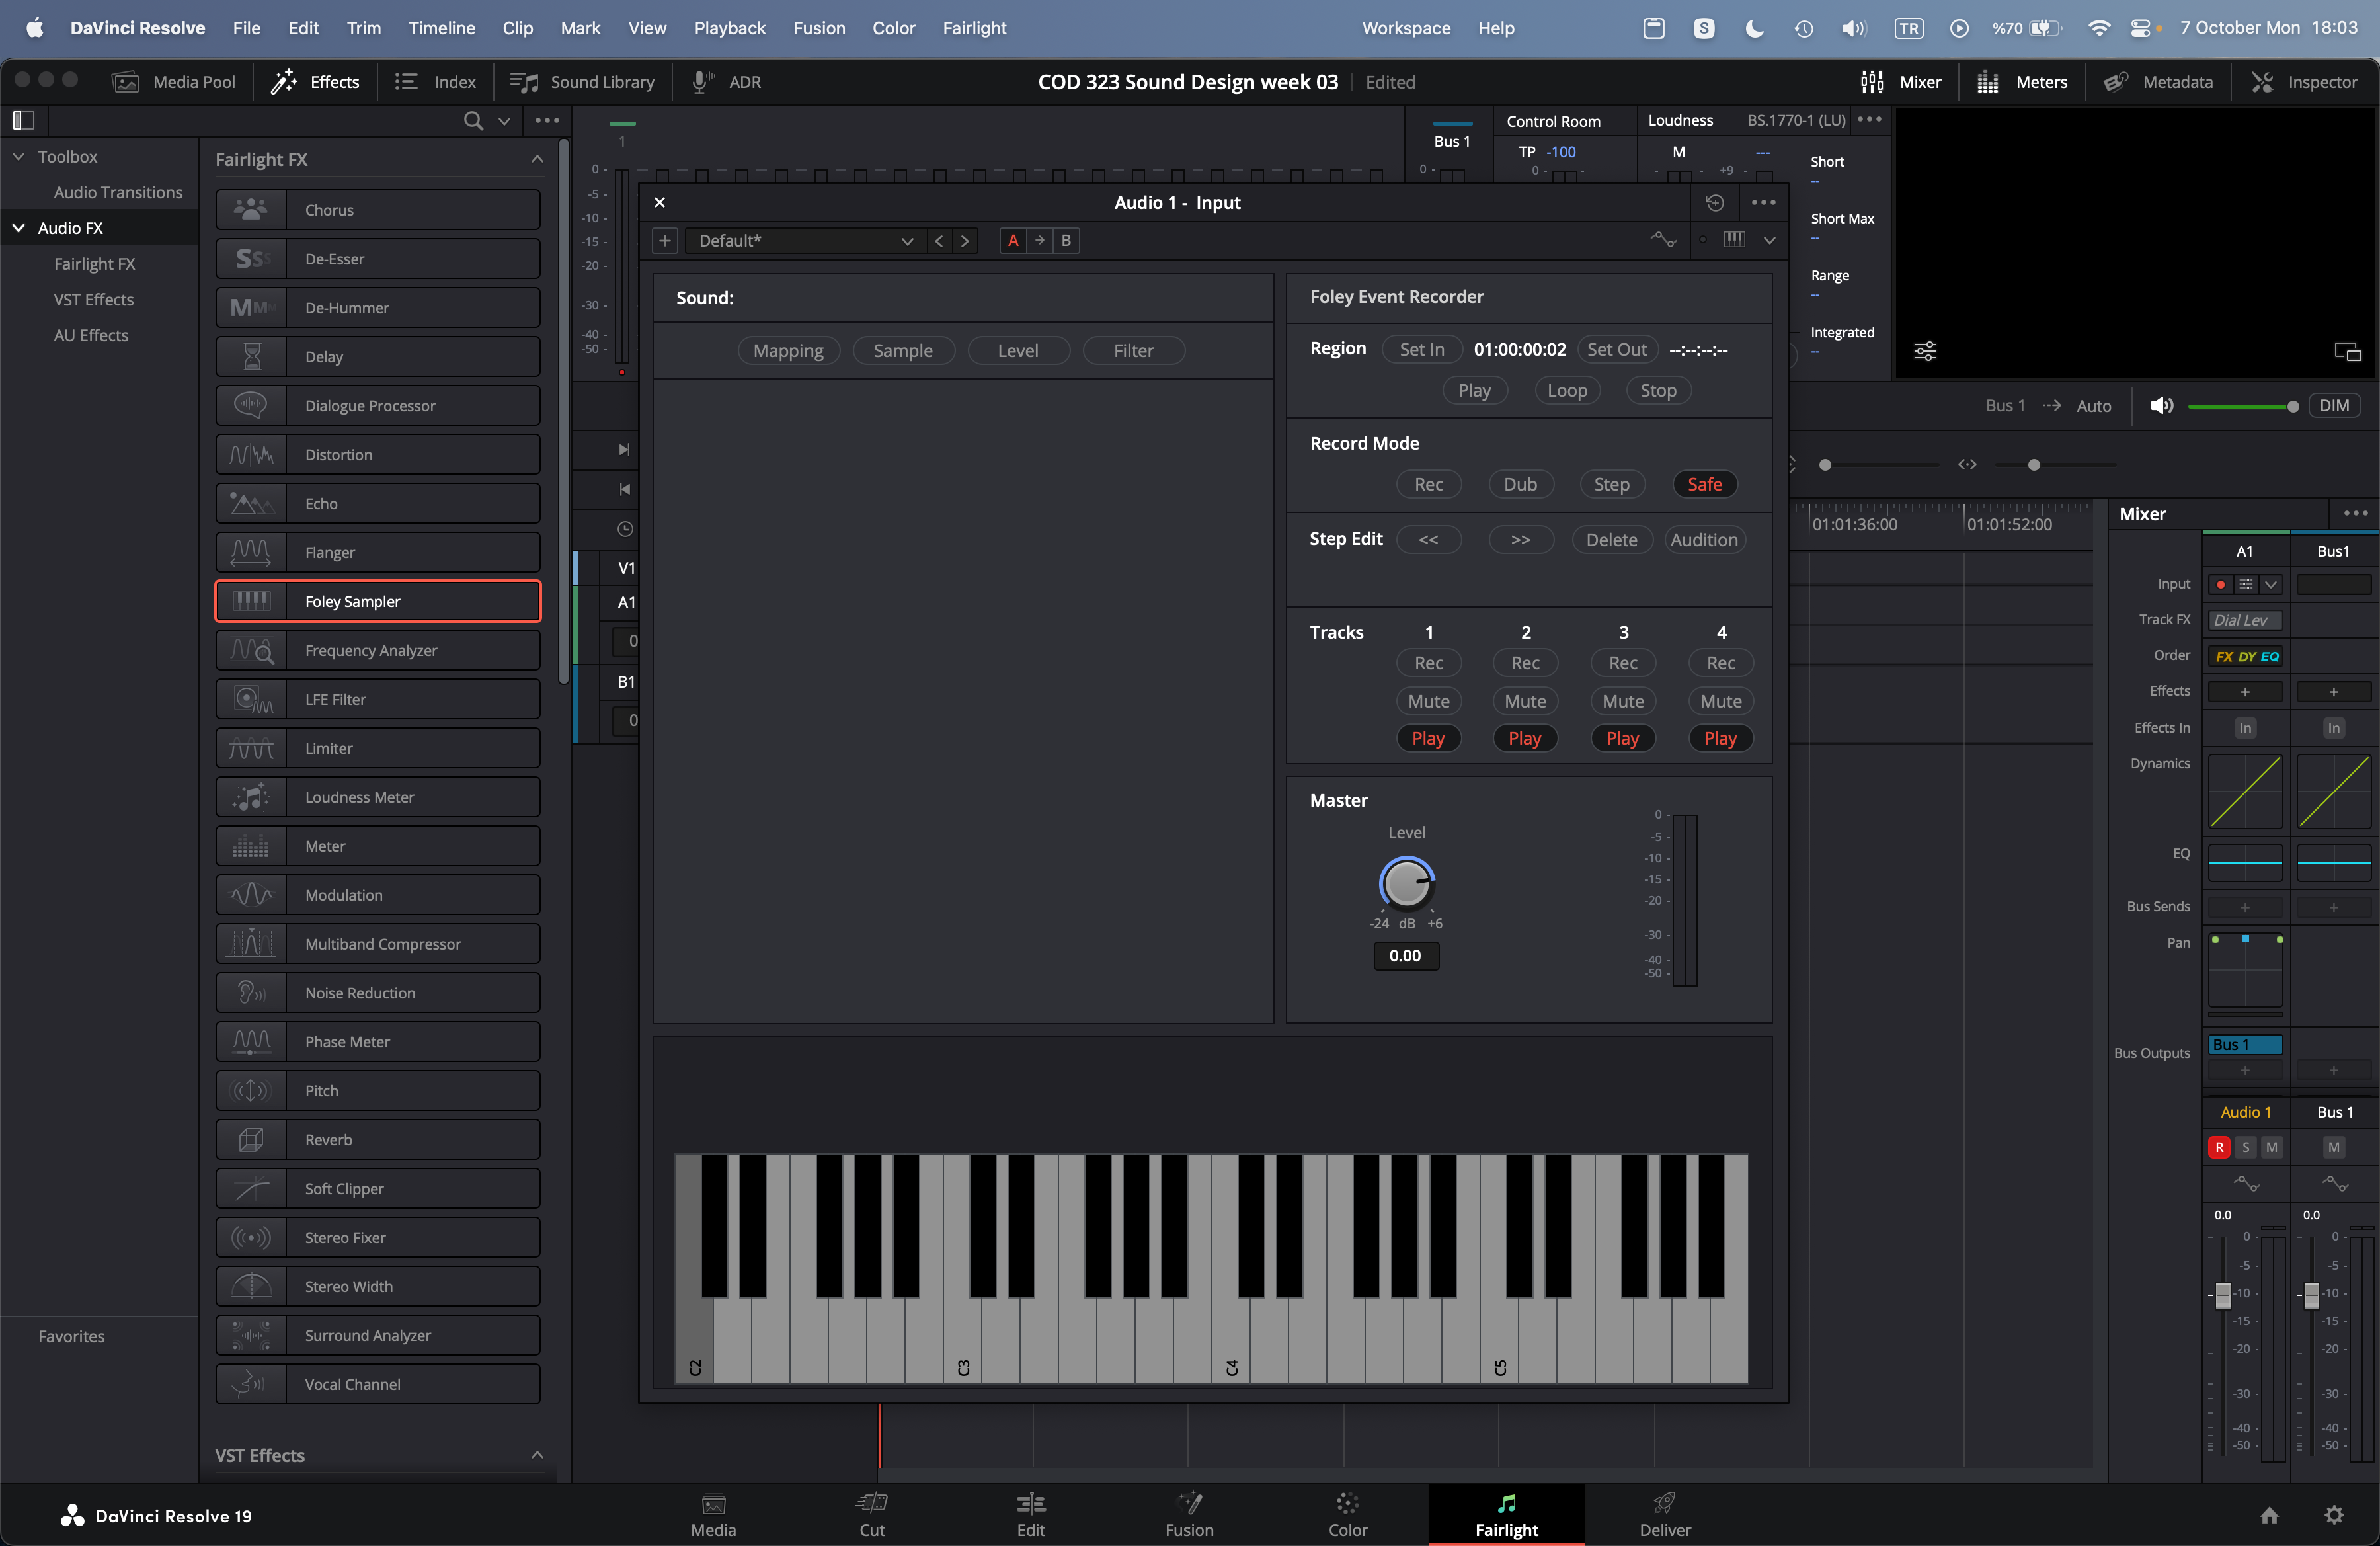Switch to the Deliver page
The image size is (2380, 1546).
pyautogui.click(x=1664, y=1514)
